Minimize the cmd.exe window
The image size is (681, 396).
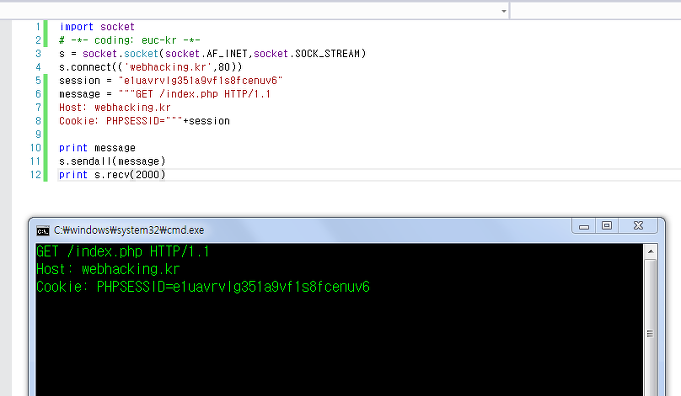[x=584, y=226]
